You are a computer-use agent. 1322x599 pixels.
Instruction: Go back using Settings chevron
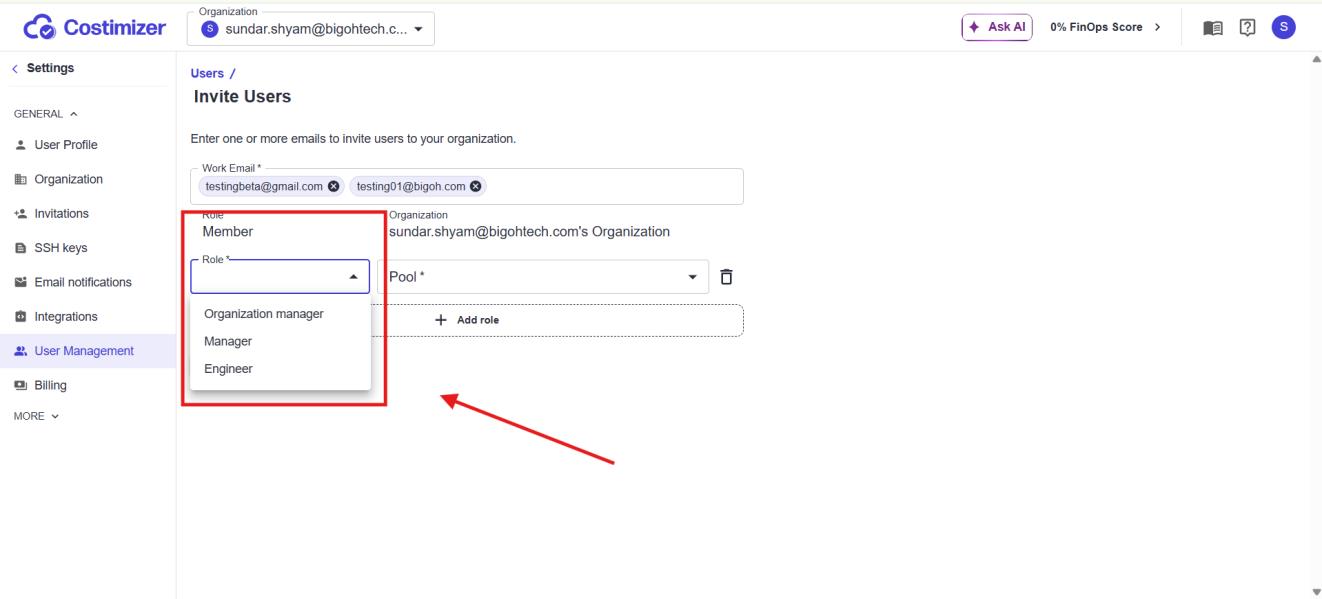[x=15, y=68]
